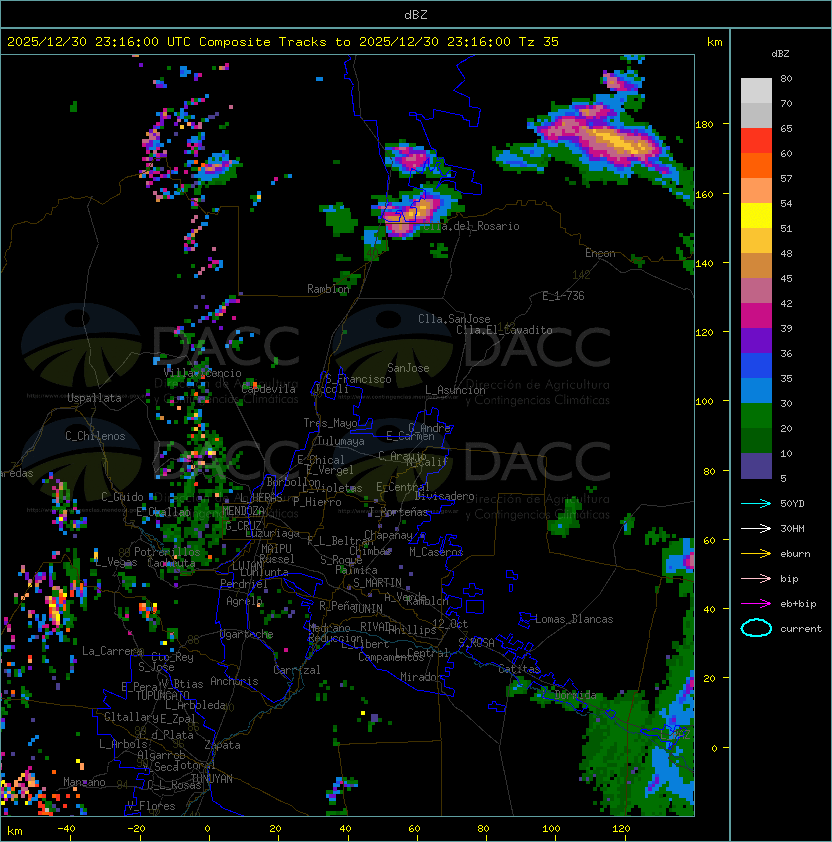Click the white 30HM arrow icon
Image resolution: width=832 pixels, height=842 pixels.
756,528
